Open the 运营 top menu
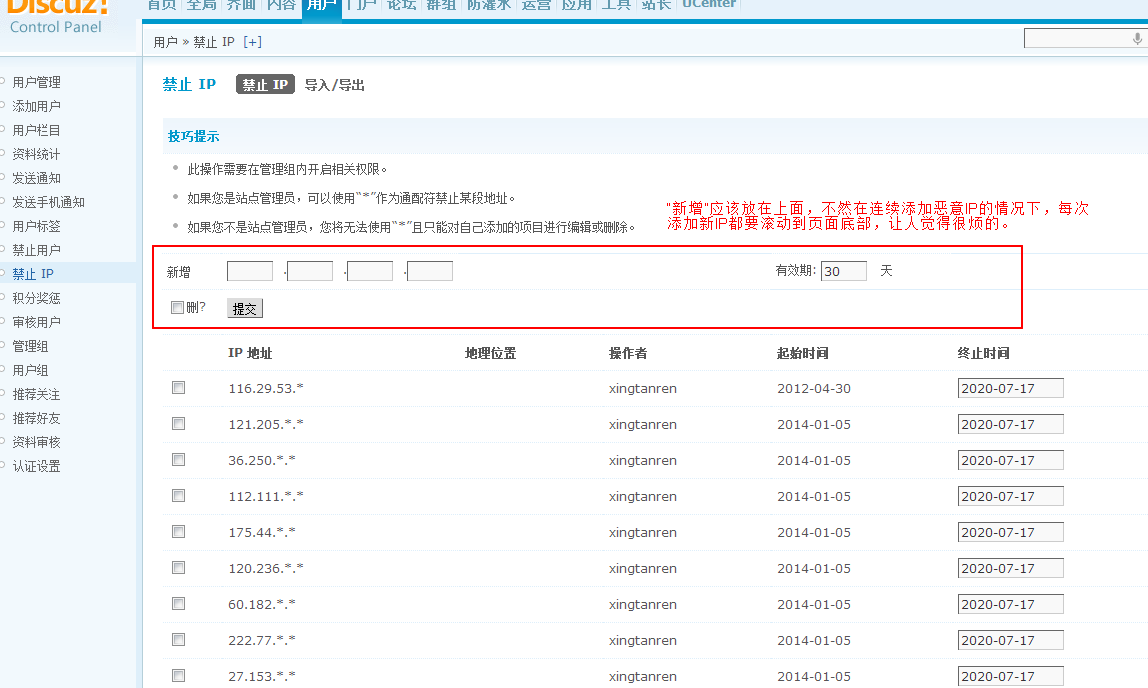Image resolution: width=1148 pixels, height=688 pixels. pos(536,6)
